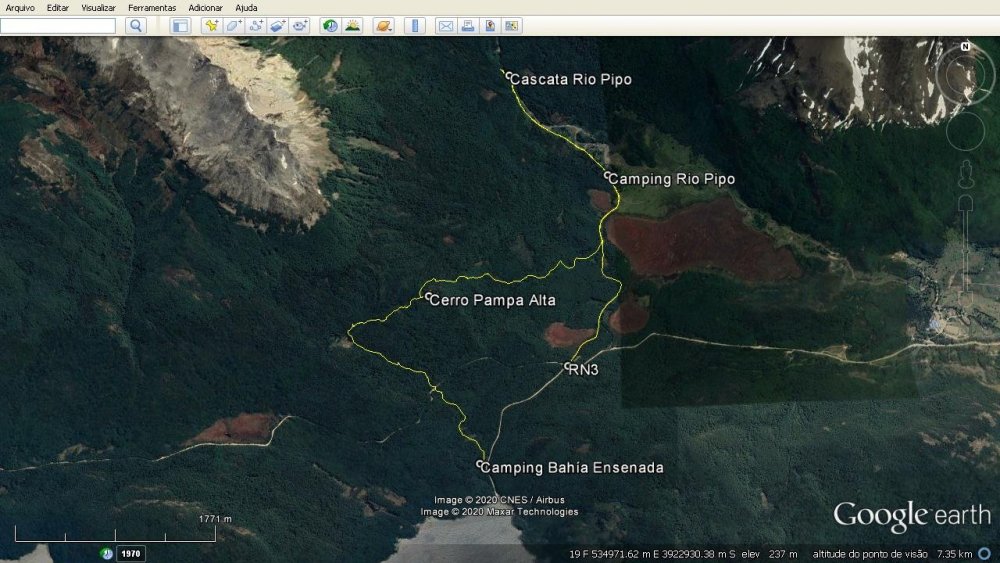
Task: Add an image overlay
Action: 278,26
